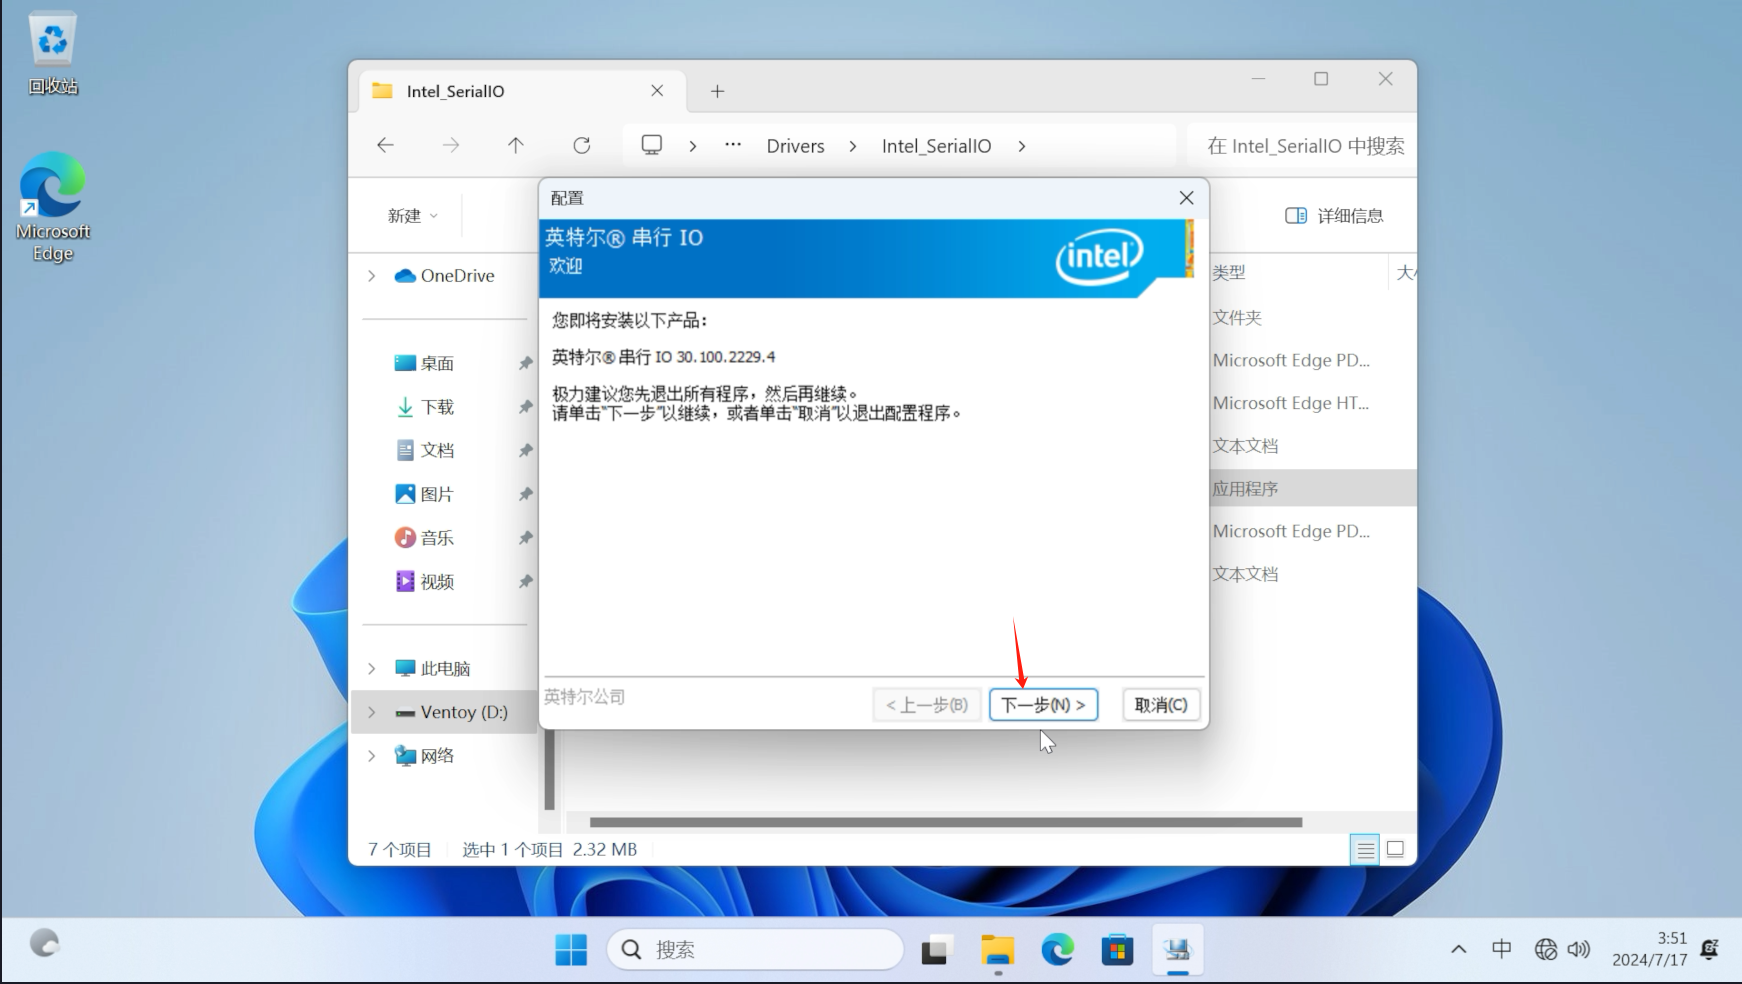1742x984 pixels.
Task: Click the pin icon next to 图片
Action: pos(525,494)
